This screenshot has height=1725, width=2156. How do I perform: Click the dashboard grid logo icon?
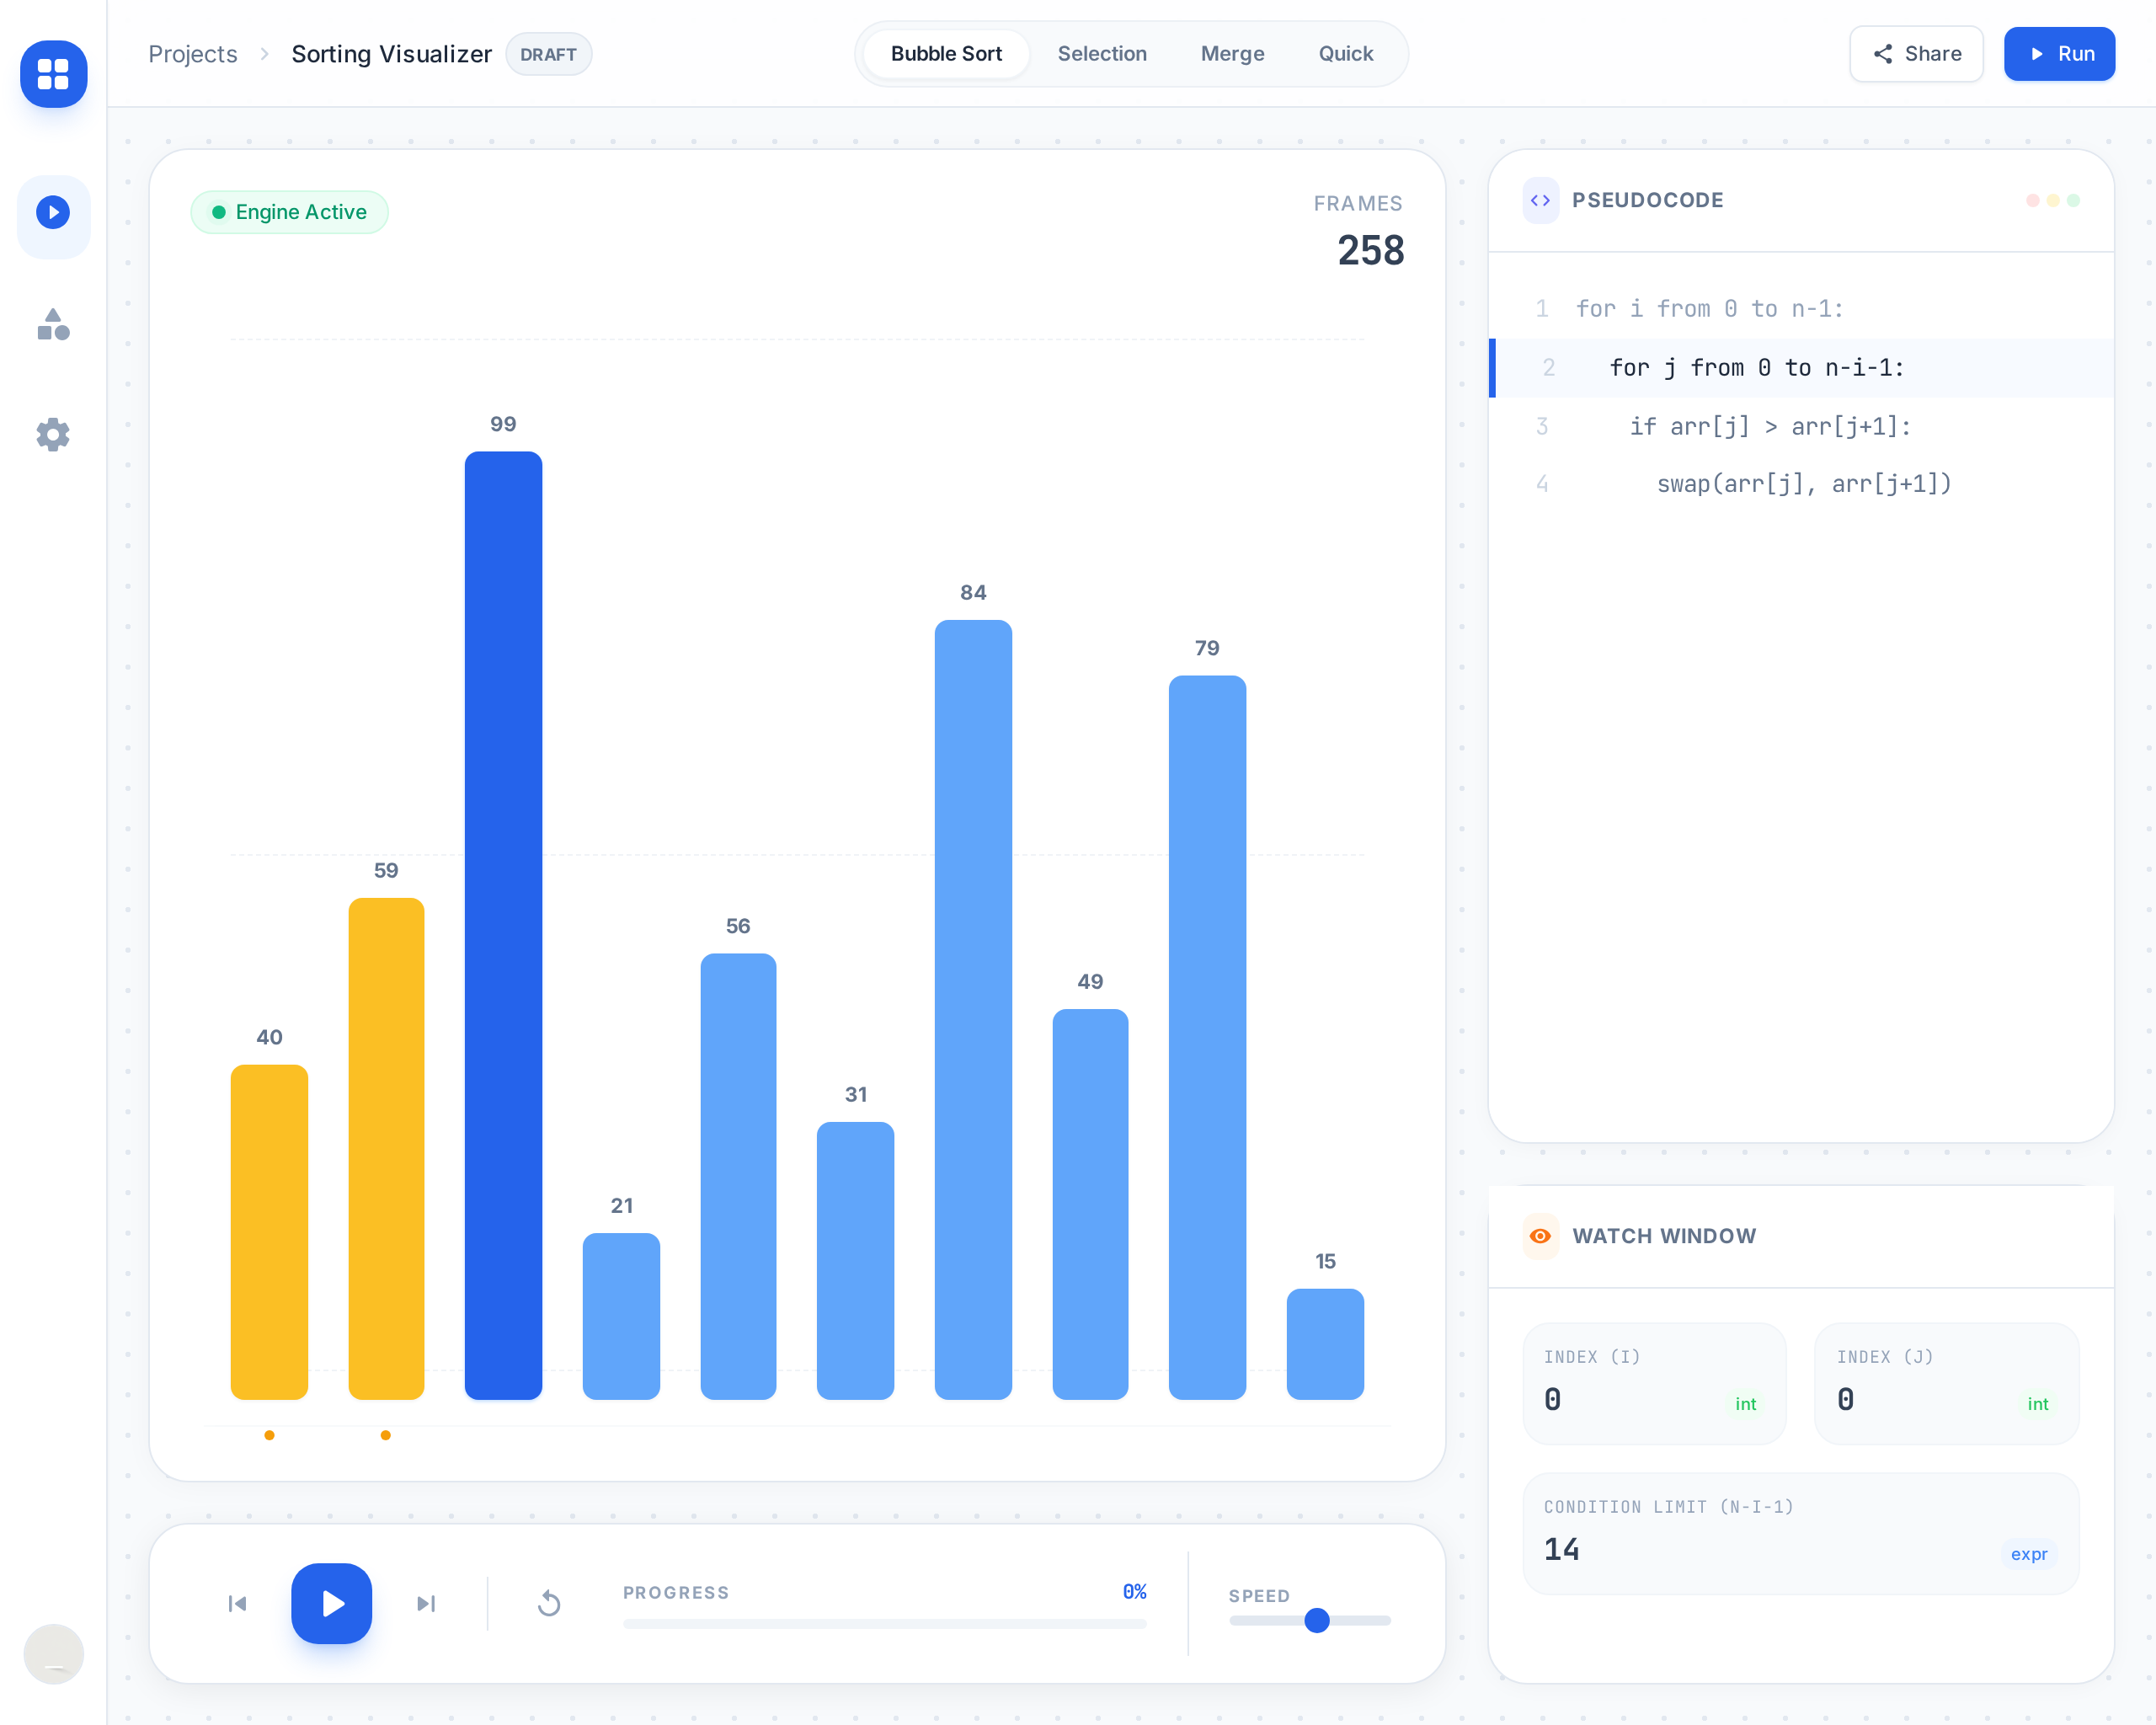pyautogui.click(x=53, y=74)
